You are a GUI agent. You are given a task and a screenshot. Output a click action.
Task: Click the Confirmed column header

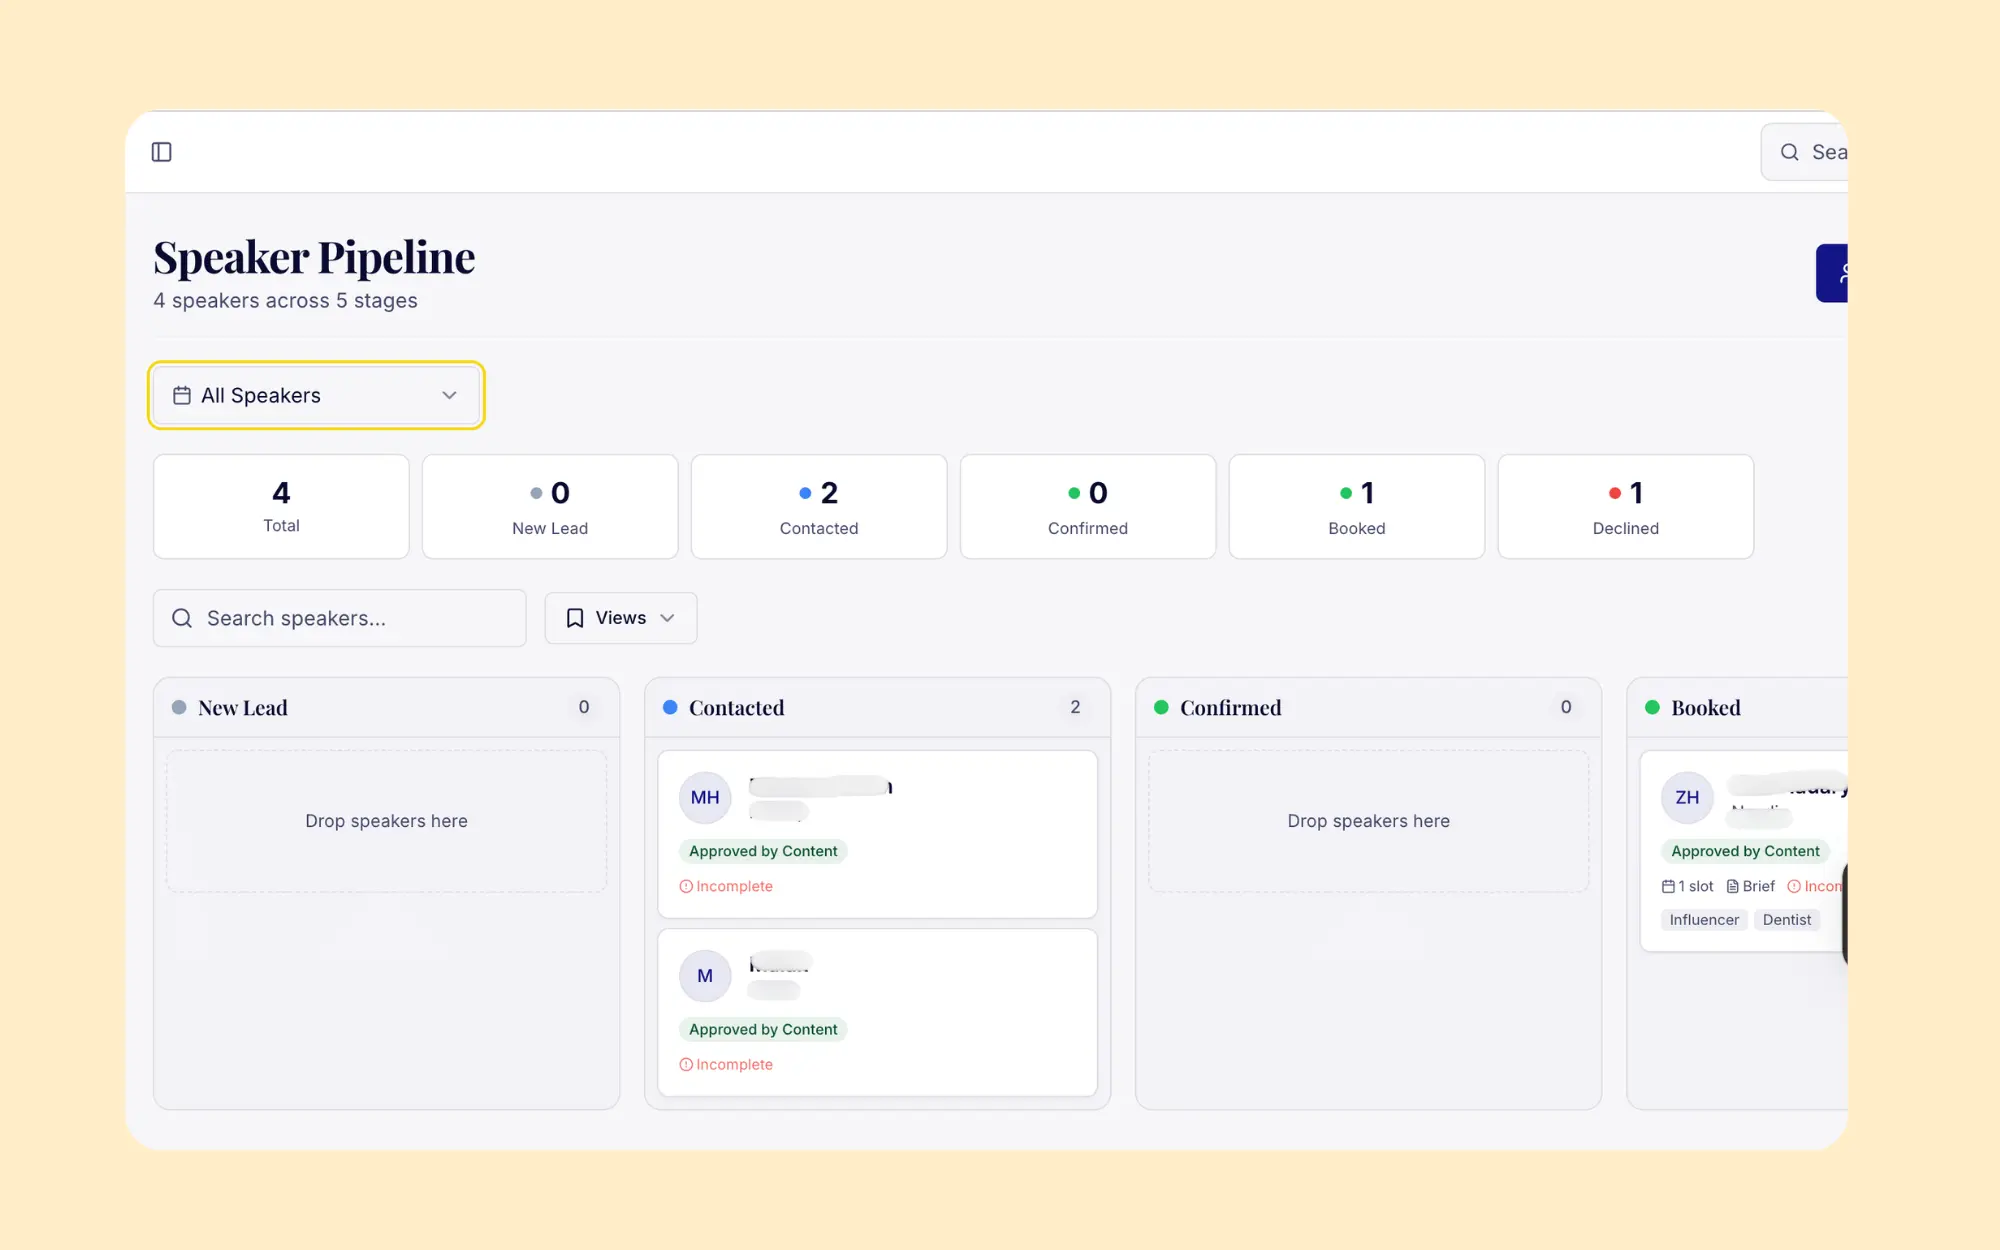pyautogui.click(x=1368, y=707)
